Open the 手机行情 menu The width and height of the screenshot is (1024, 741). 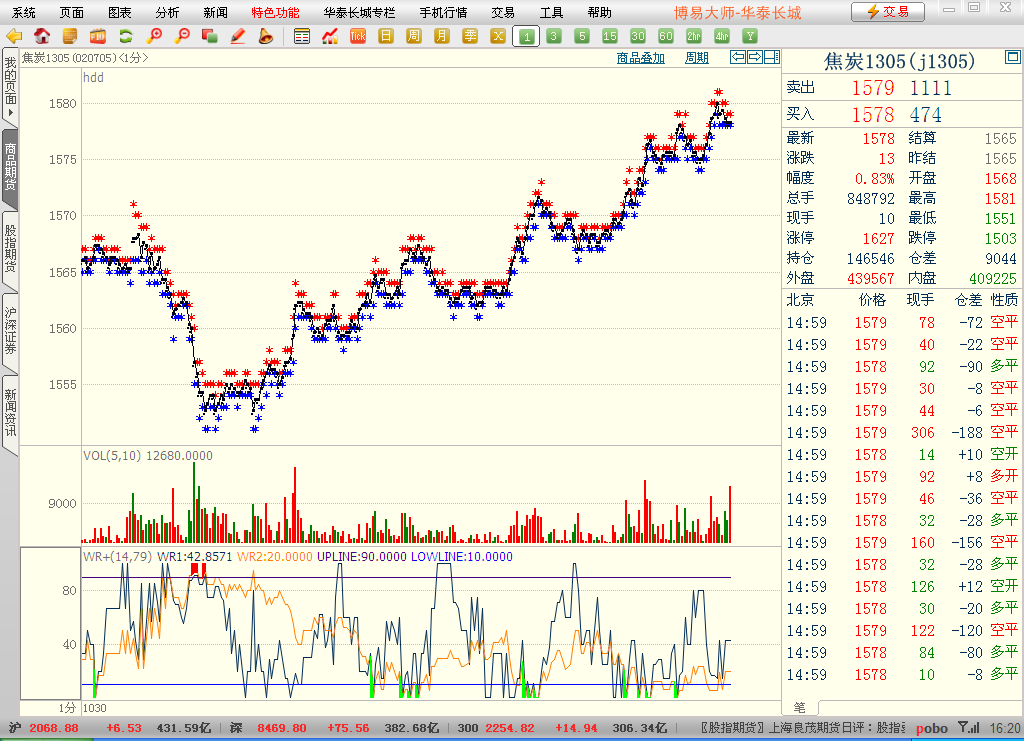pyautogui.click(x=443, y=12)
